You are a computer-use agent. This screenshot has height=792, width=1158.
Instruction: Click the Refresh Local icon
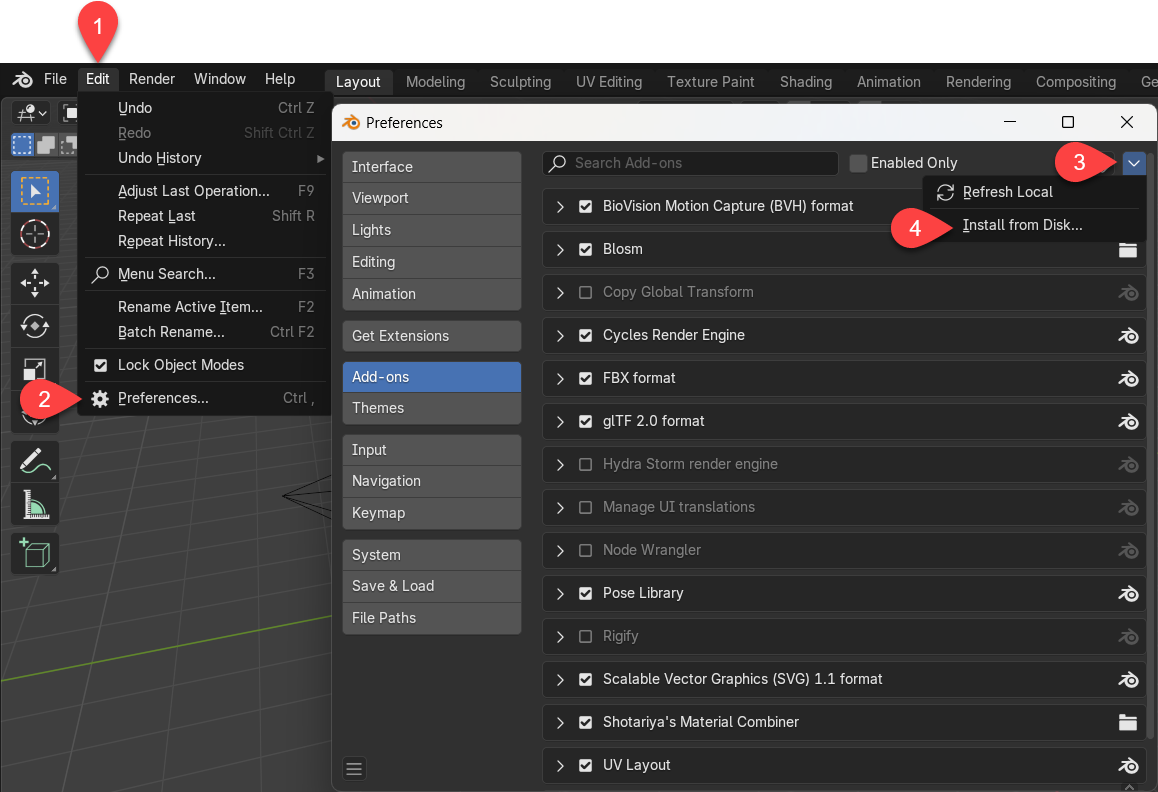pyautogui.click(x=945, y=192)
